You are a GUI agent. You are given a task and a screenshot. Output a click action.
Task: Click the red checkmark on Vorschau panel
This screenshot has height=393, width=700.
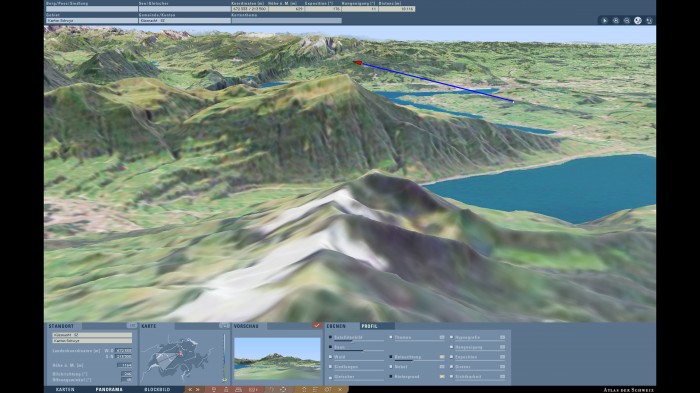click(317, 326)
